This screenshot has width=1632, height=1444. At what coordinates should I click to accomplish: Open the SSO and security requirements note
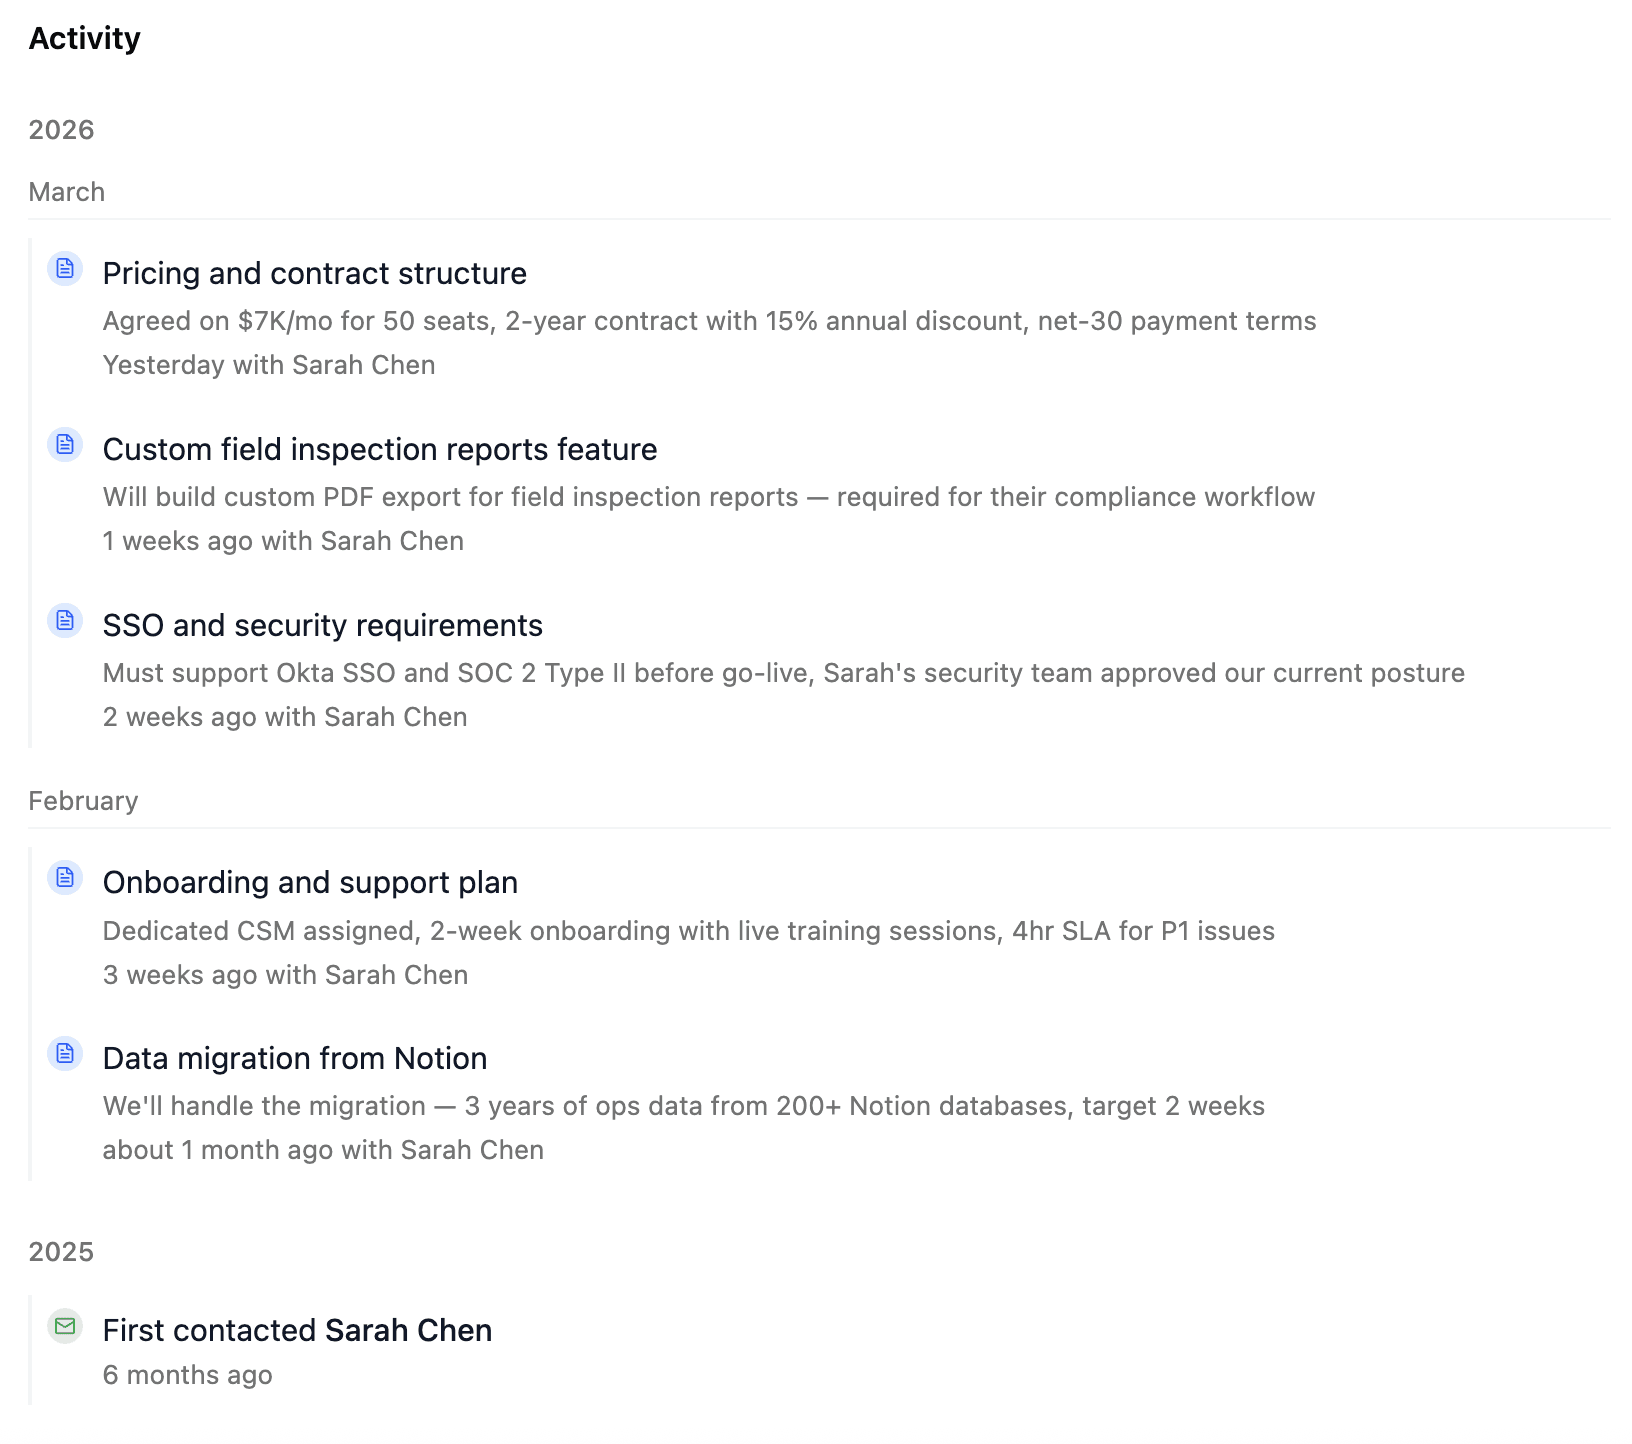click(x=322, y=625)
